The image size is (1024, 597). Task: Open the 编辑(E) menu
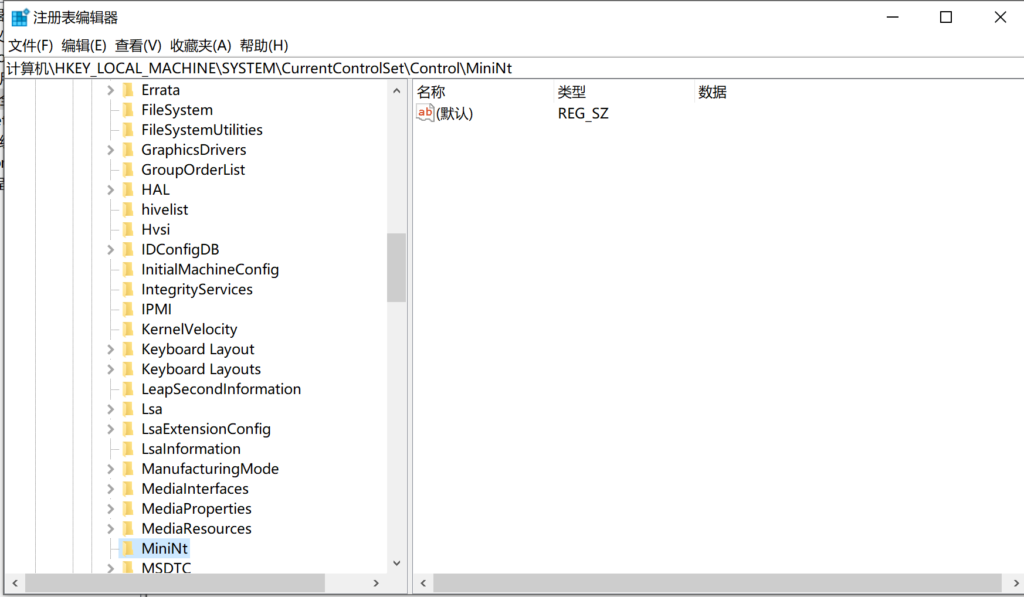point(84,46)
